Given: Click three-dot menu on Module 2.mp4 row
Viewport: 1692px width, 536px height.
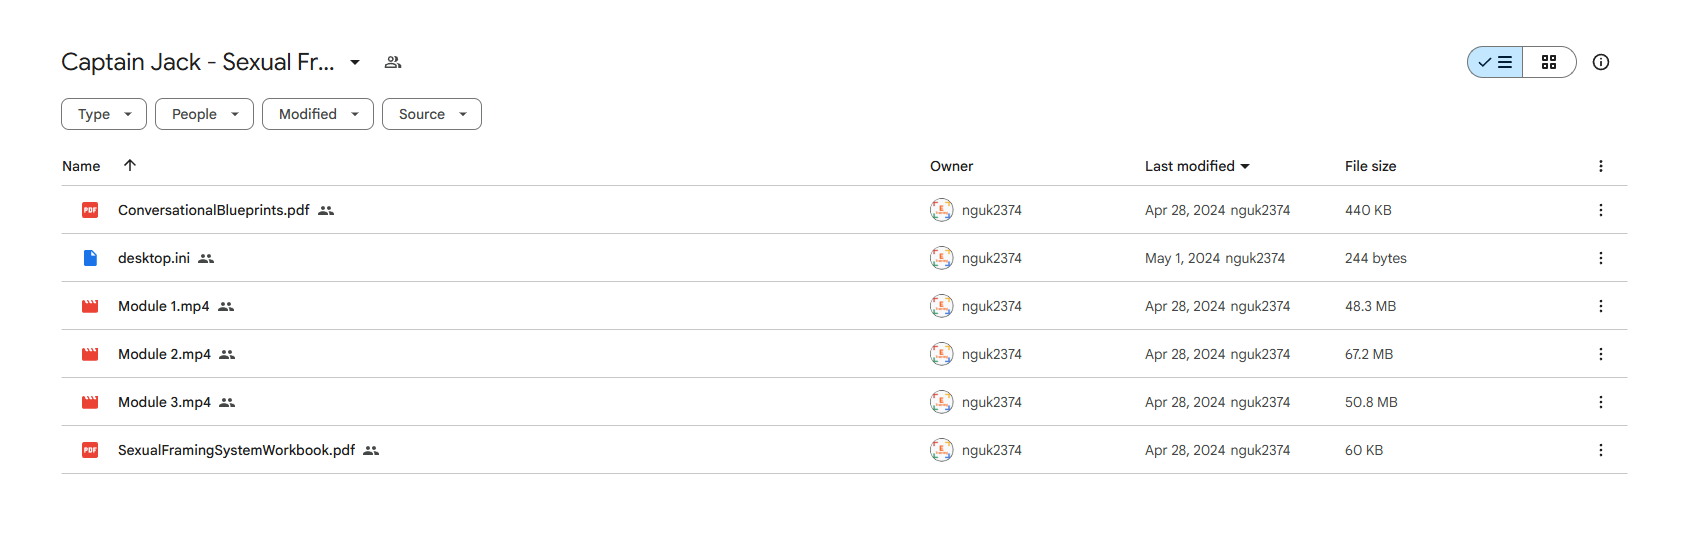Looking at the screenshot, I should (1601, 354).
